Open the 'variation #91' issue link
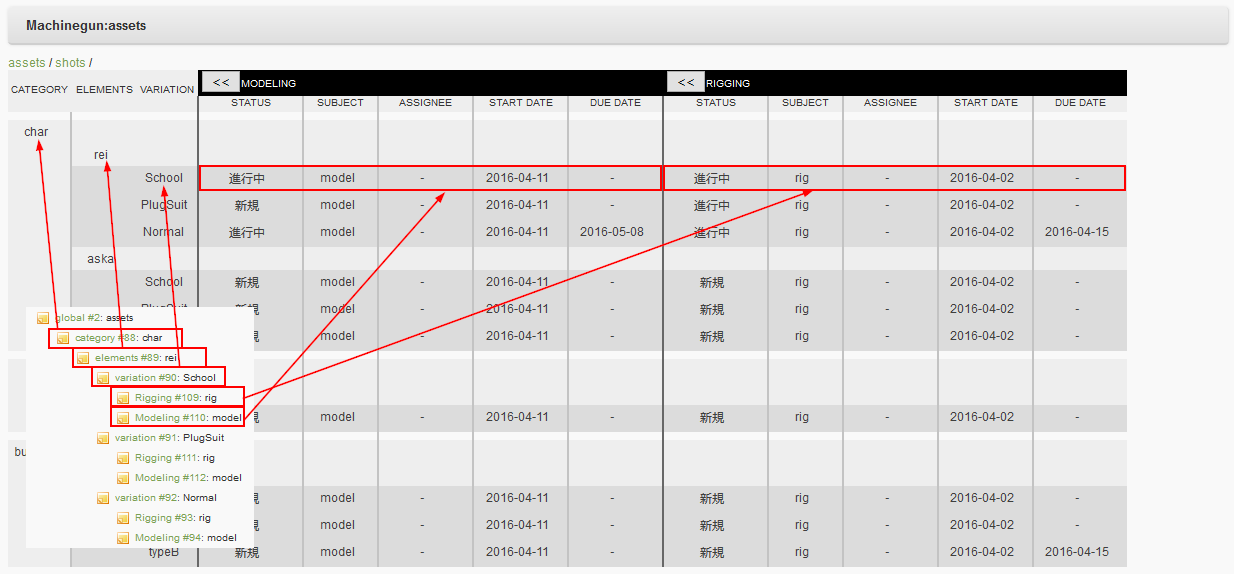1234x574 pixels. click(x=146, y=438)
